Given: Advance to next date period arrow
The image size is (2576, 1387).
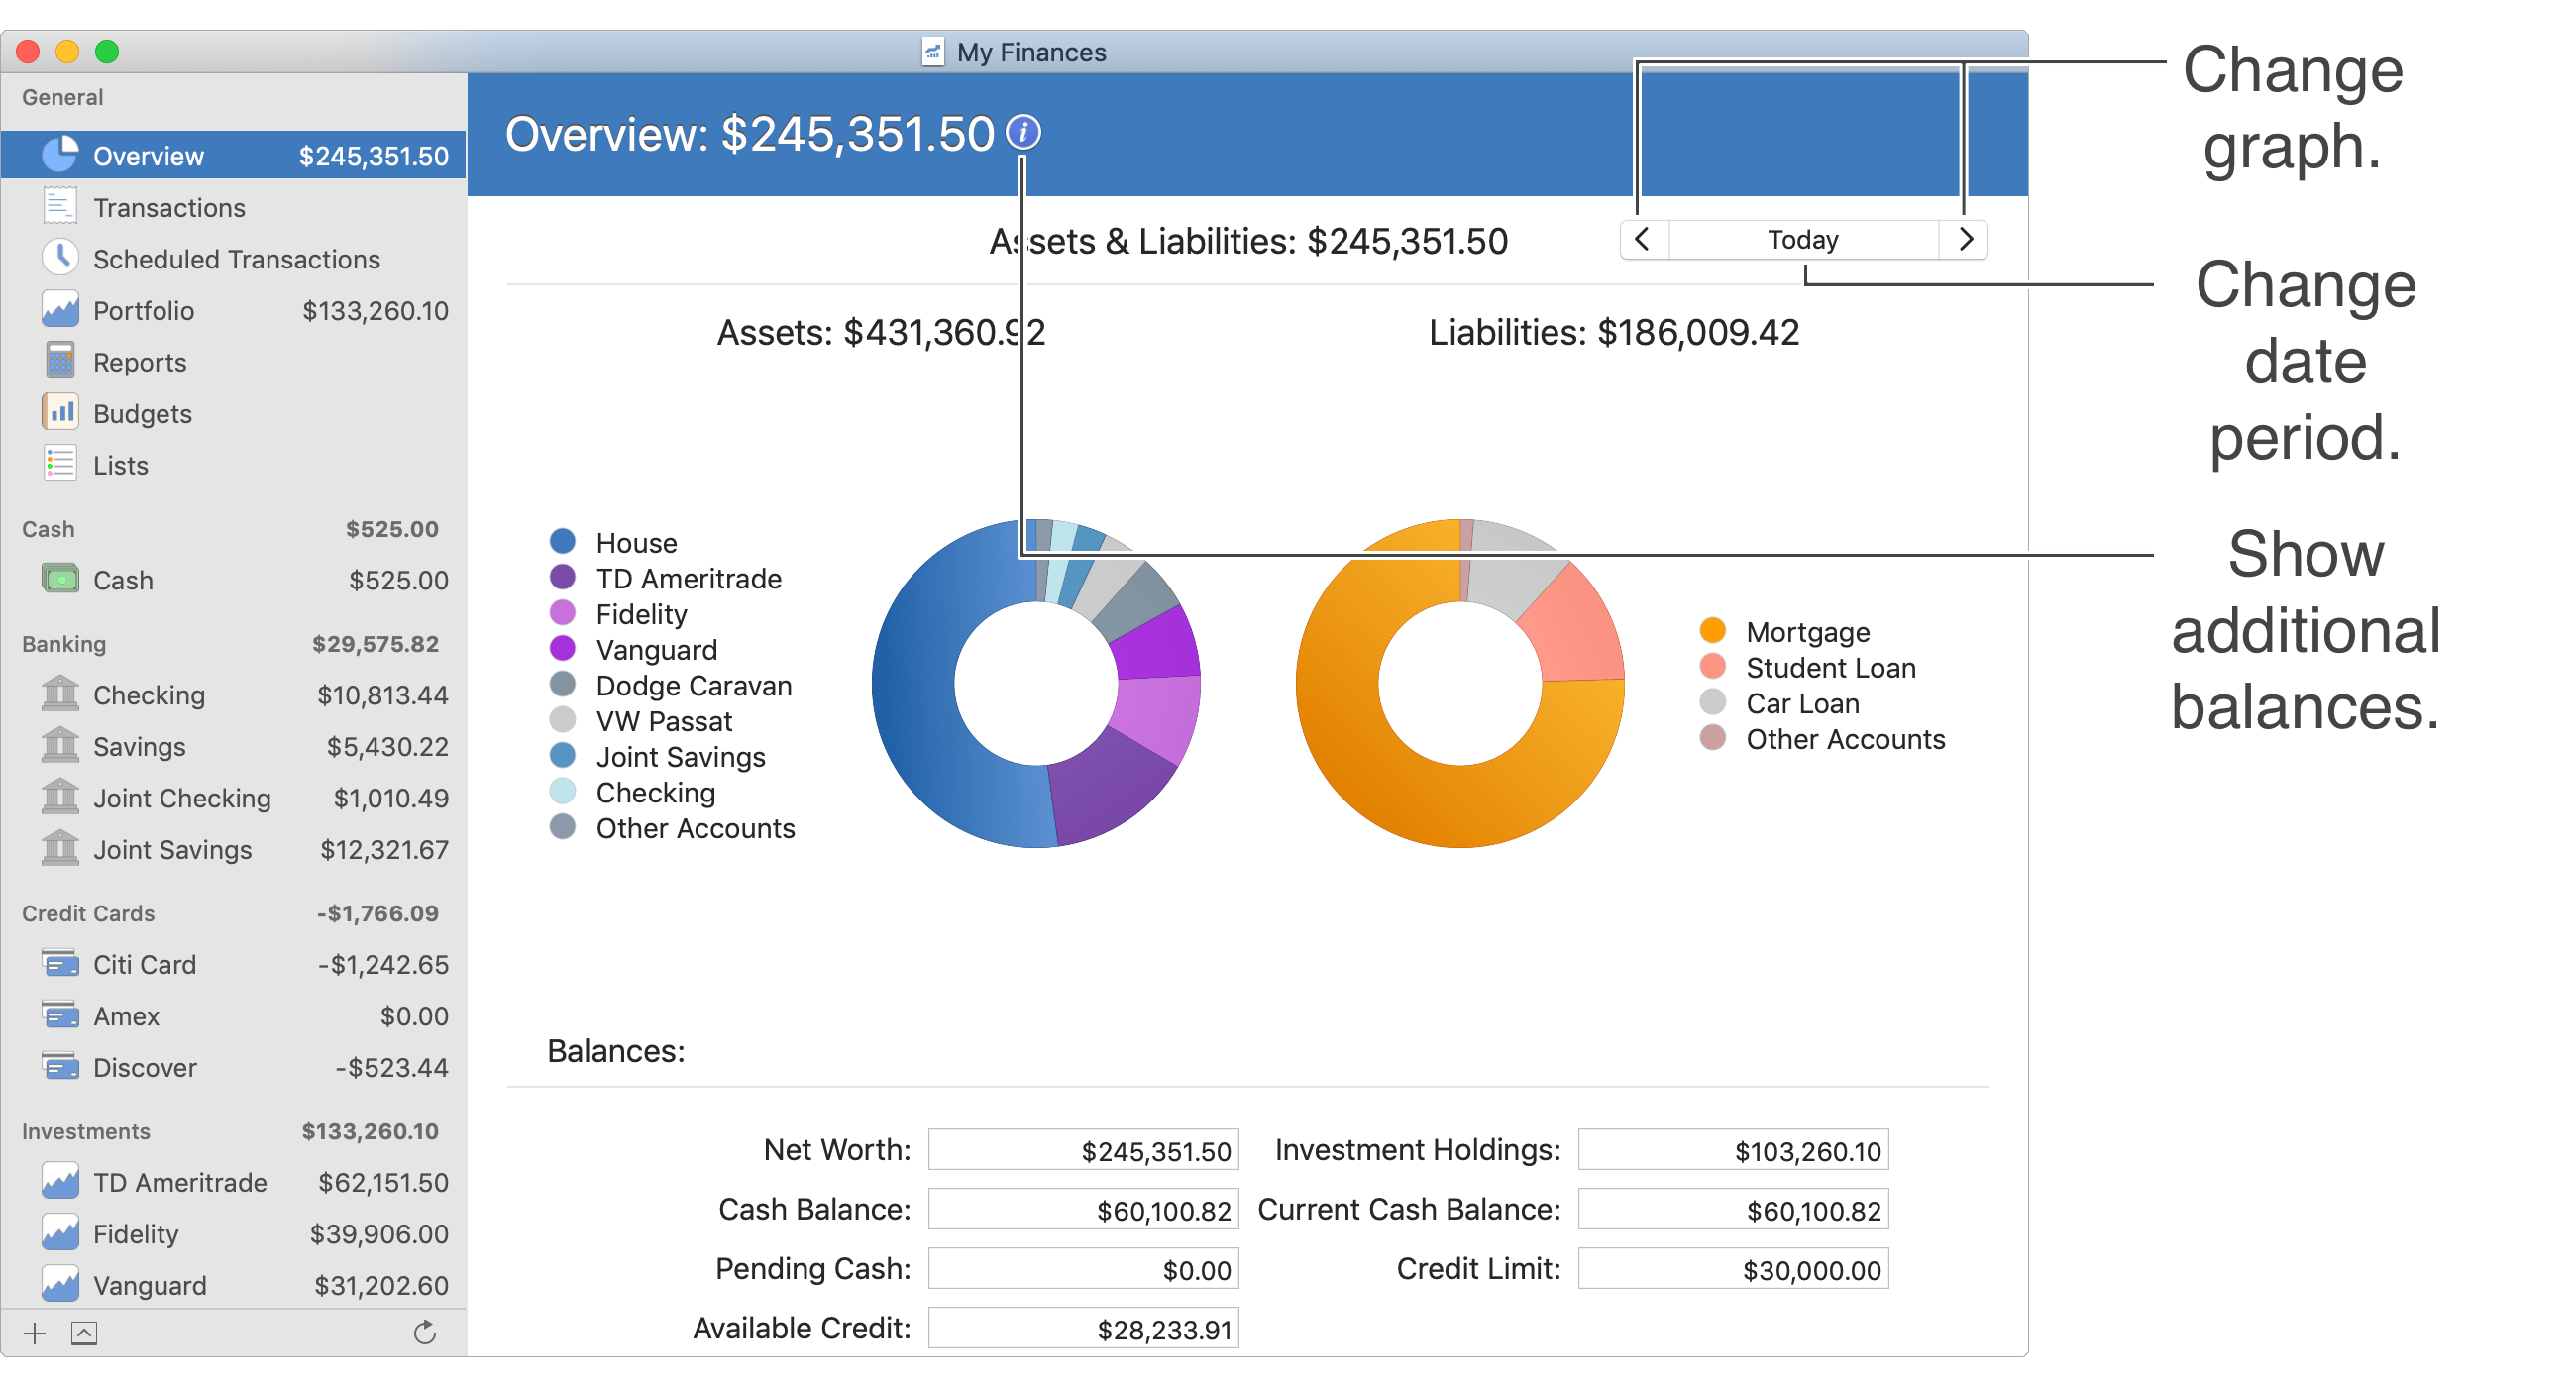Looking at the screenshot, I should click(1965, 240).
